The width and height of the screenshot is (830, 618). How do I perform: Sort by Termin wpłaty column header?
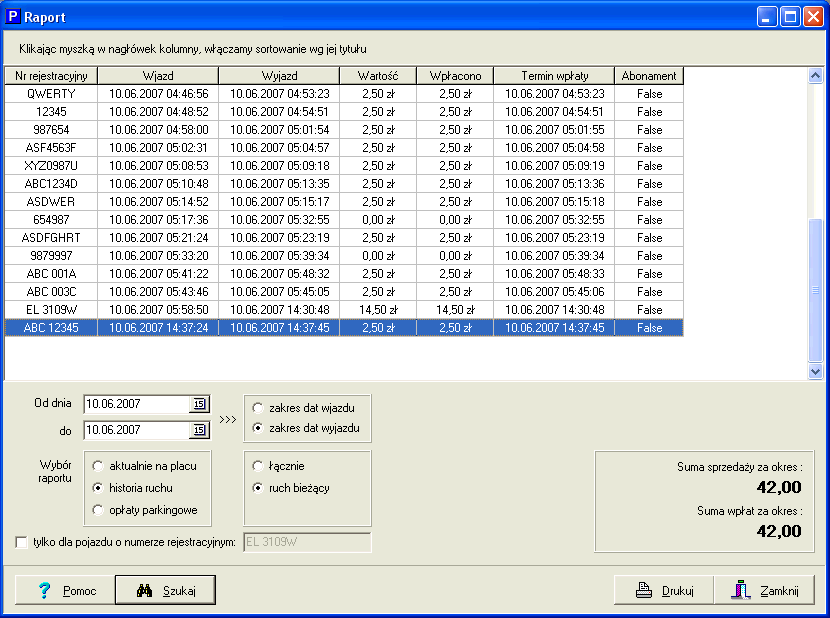(554, 76)
